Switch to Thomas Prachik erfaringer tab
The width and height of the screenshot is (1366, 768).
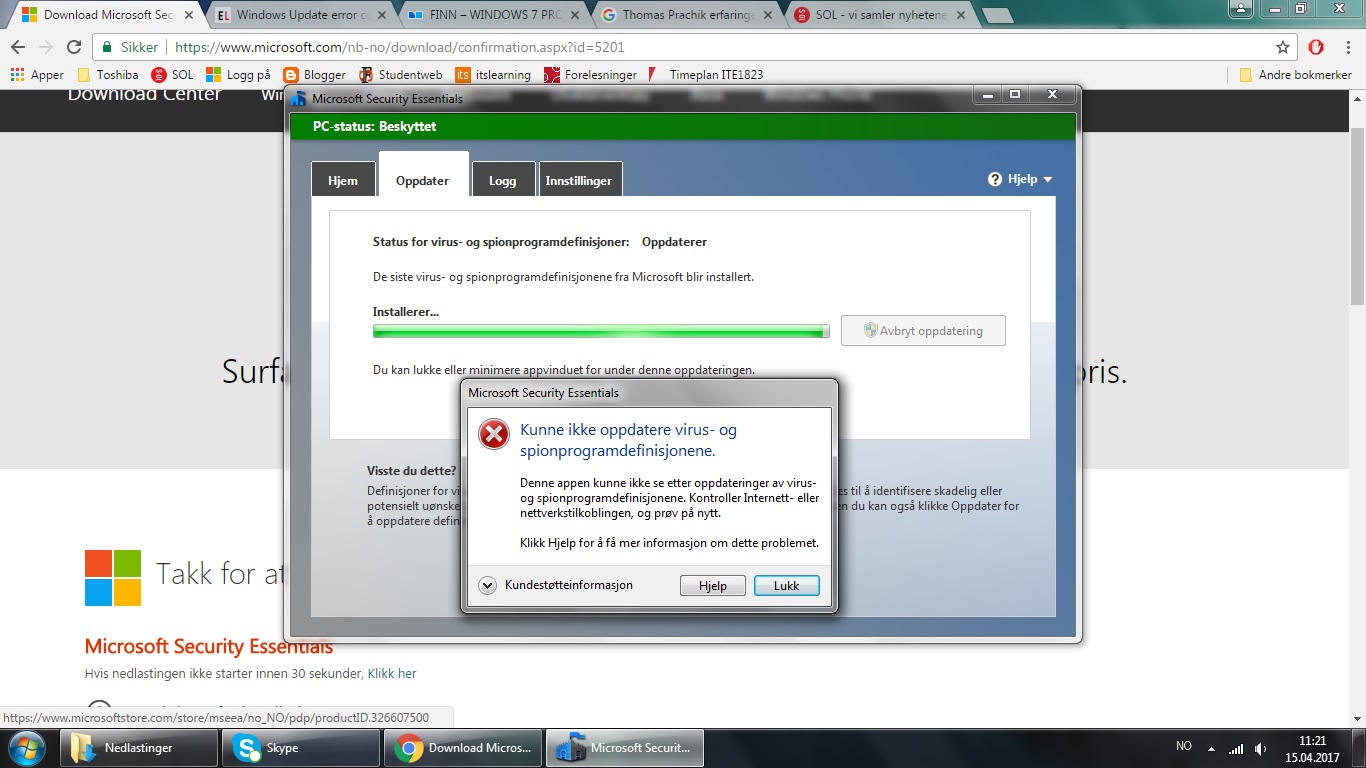click(x=686, y=15)
